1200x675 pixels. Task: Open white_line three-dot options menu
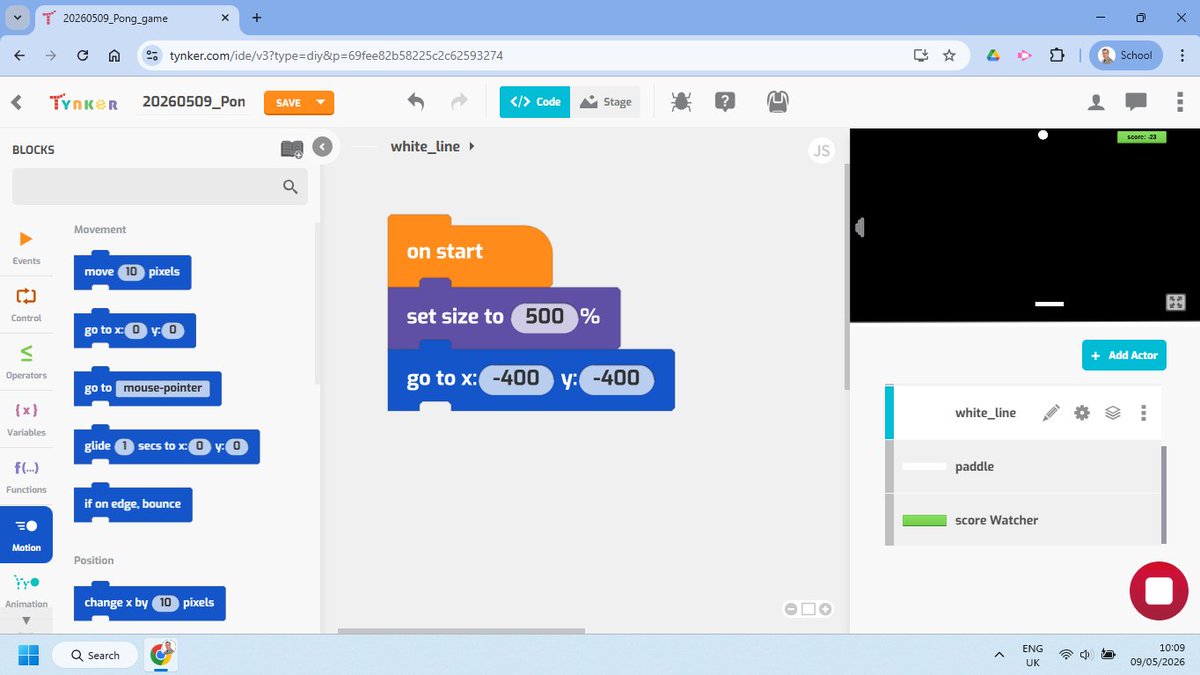pyautogui.click(x=1143, y=413)
